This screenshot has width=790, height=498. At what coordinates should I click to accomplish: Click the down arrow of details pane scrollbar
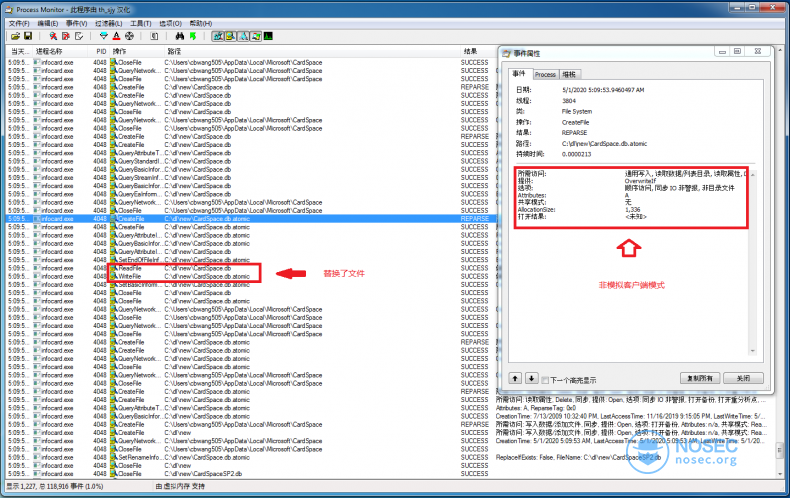(x=753, y=351)
